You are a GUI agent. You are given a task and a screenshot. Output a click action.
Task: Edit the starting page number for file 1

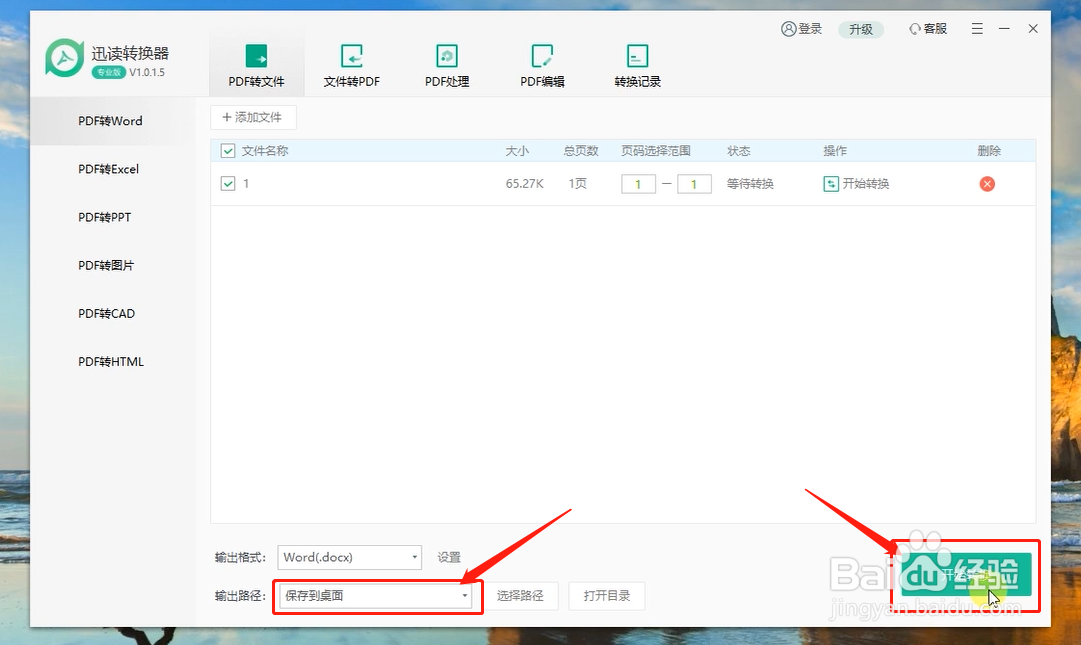coord(638,184)
